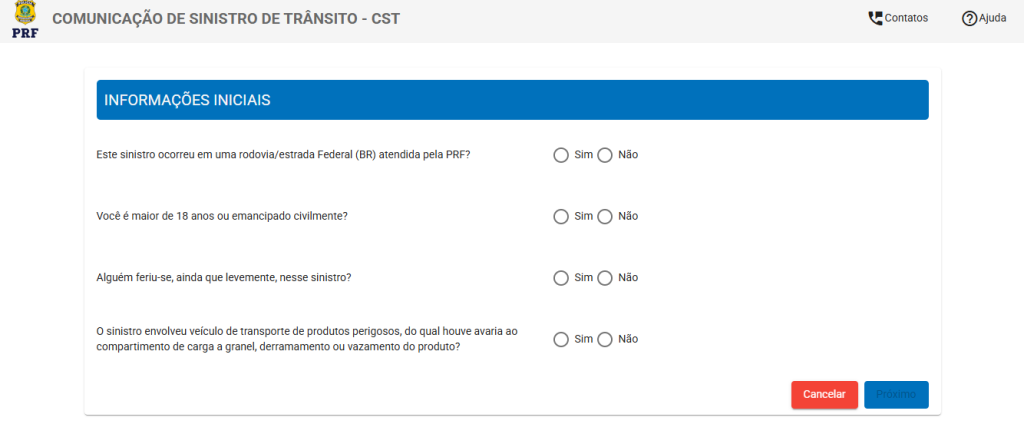Open the Contatos link text

tap(906, 18)
